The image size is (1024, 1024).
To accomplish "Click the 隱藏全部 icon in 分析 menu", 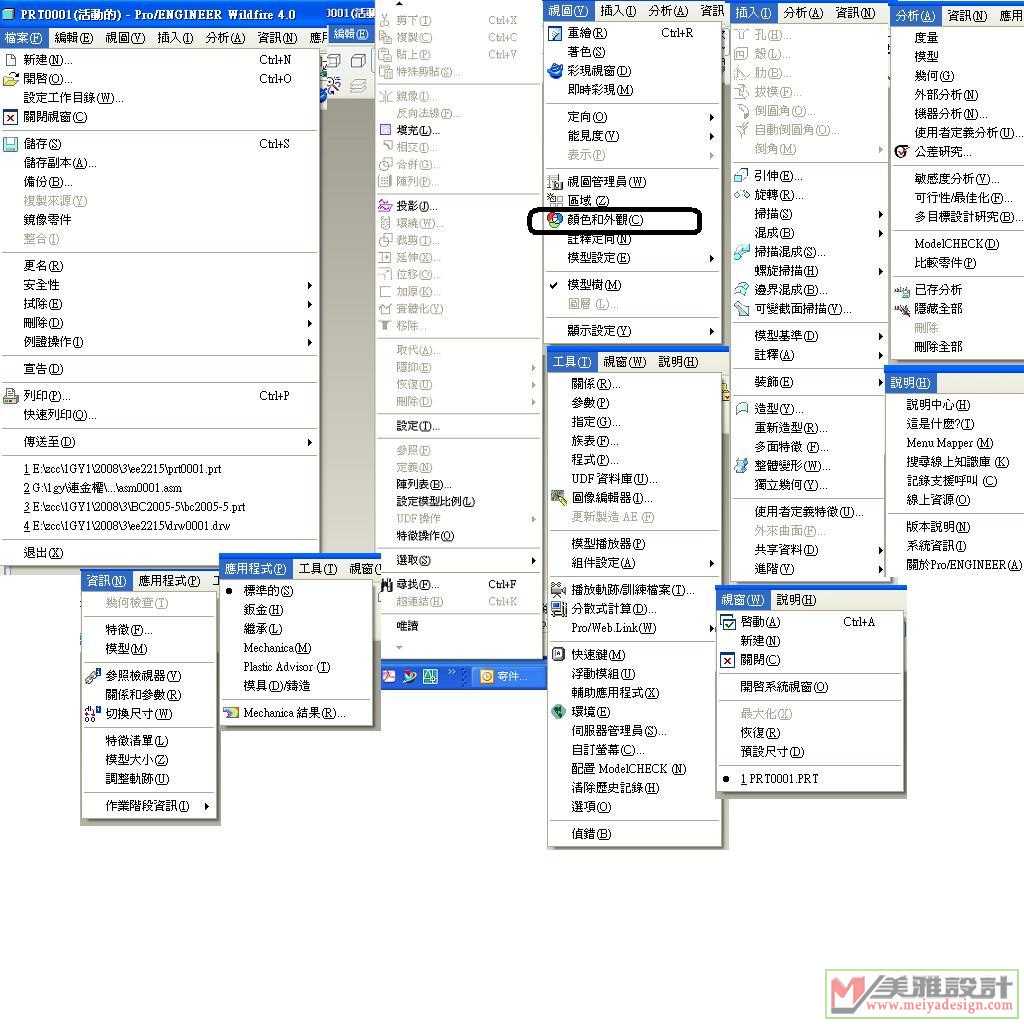I will [902, 309].
